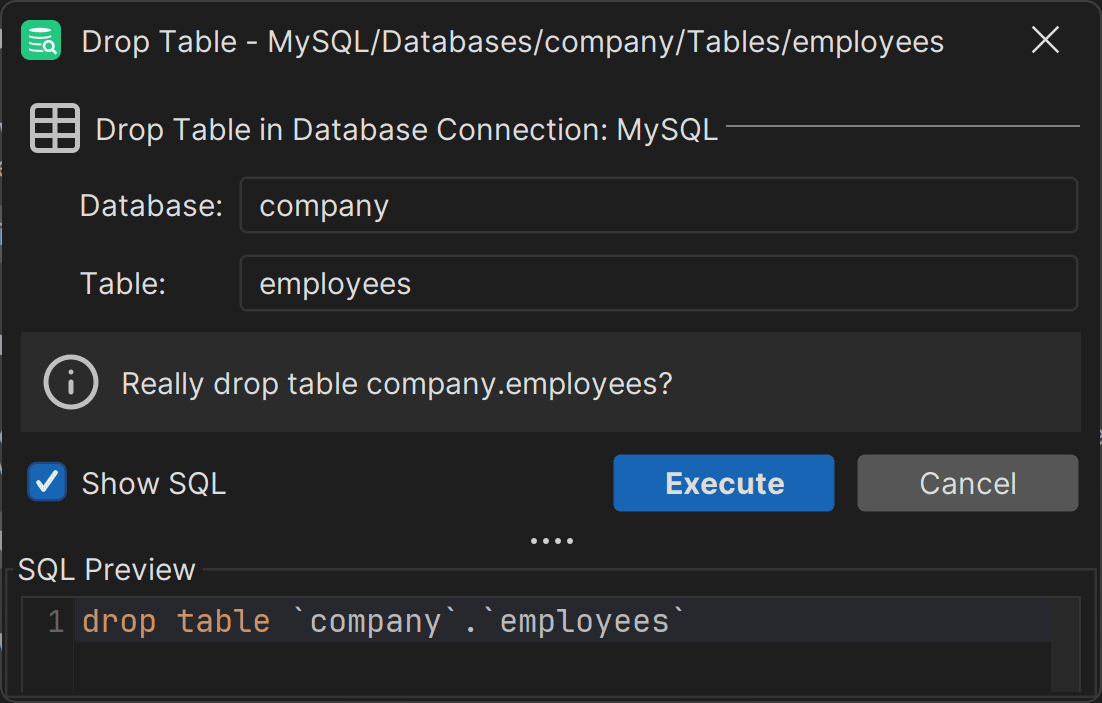Viewport: 1102px width, 703px height.
Task: Click the Database field containing company
Action: tap(659, 205)
